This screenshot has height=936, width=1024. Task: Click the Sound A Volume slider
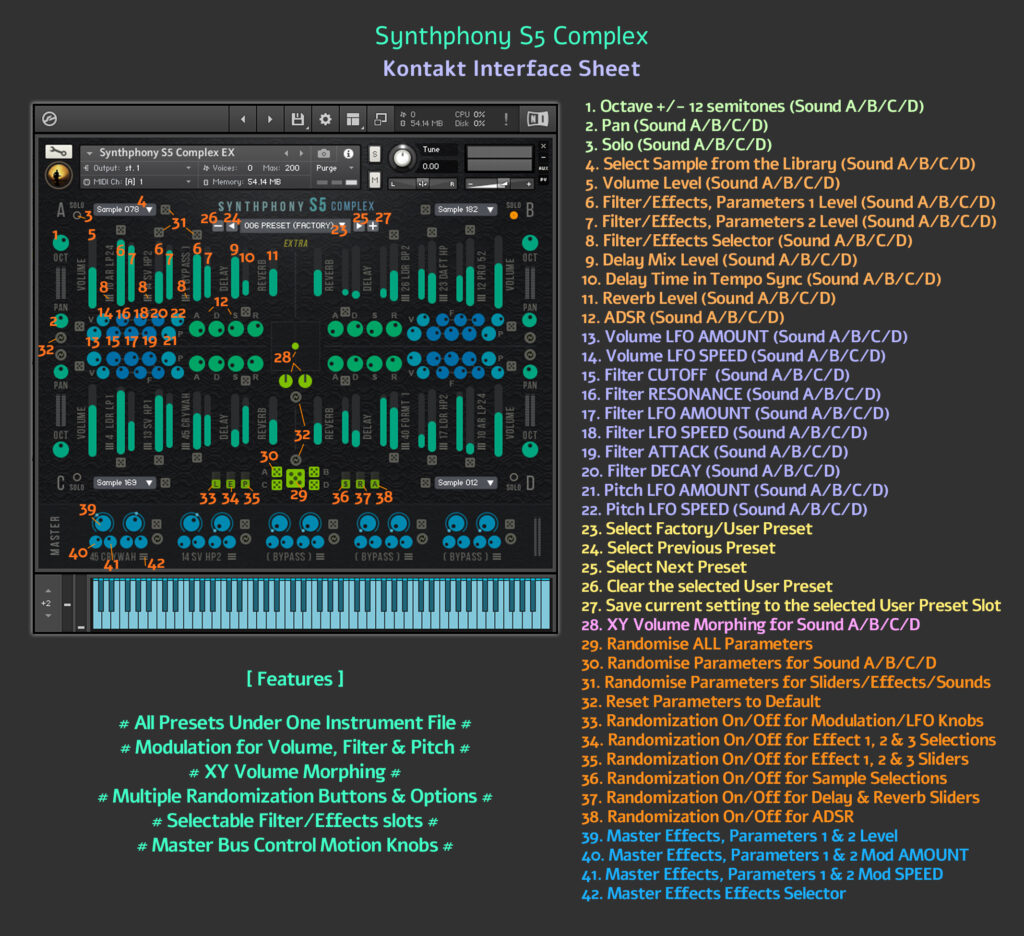coord(93,273)
